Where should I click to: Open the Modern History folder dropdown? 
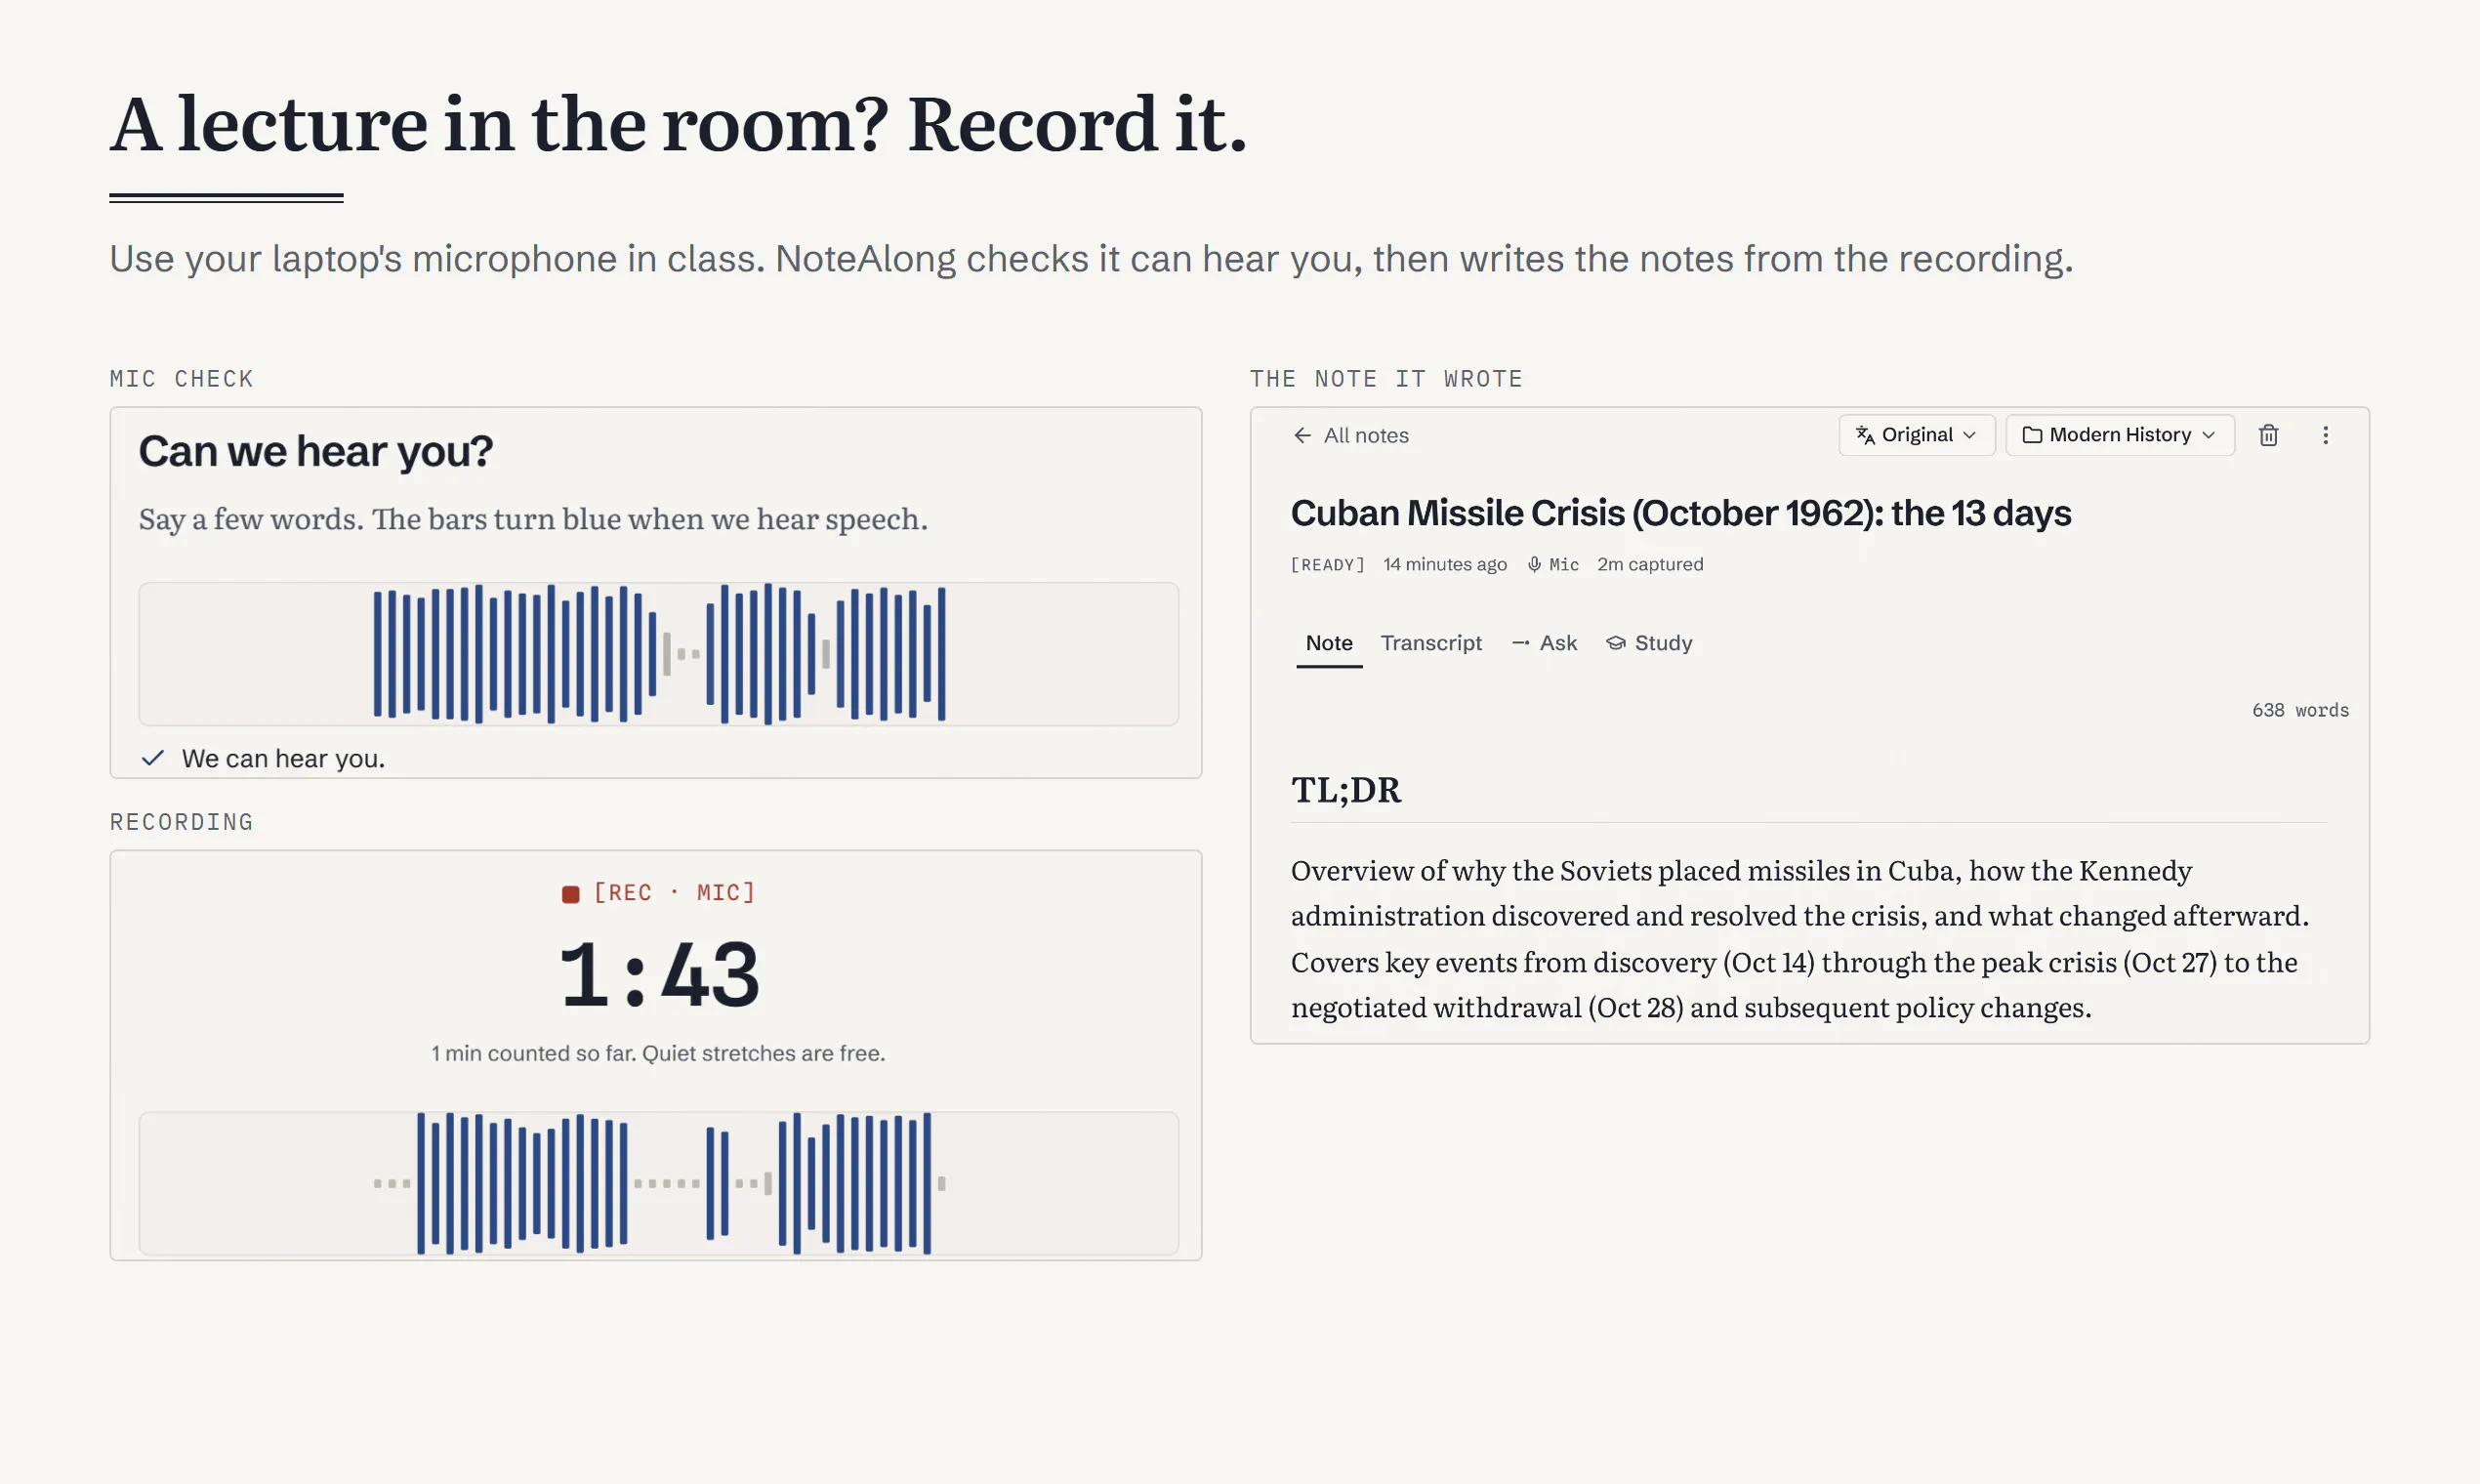pos(2120,435)
